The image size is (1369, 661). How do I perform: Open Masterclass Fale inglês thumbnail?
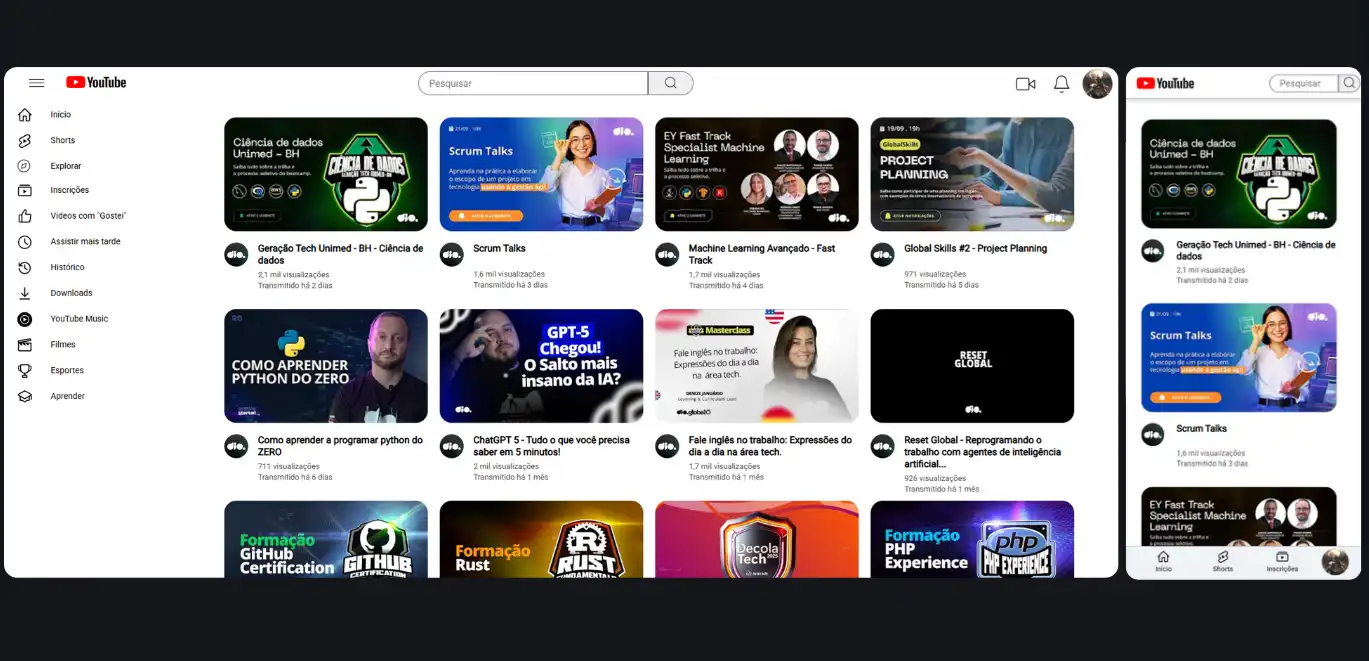(x=757, y=366)
